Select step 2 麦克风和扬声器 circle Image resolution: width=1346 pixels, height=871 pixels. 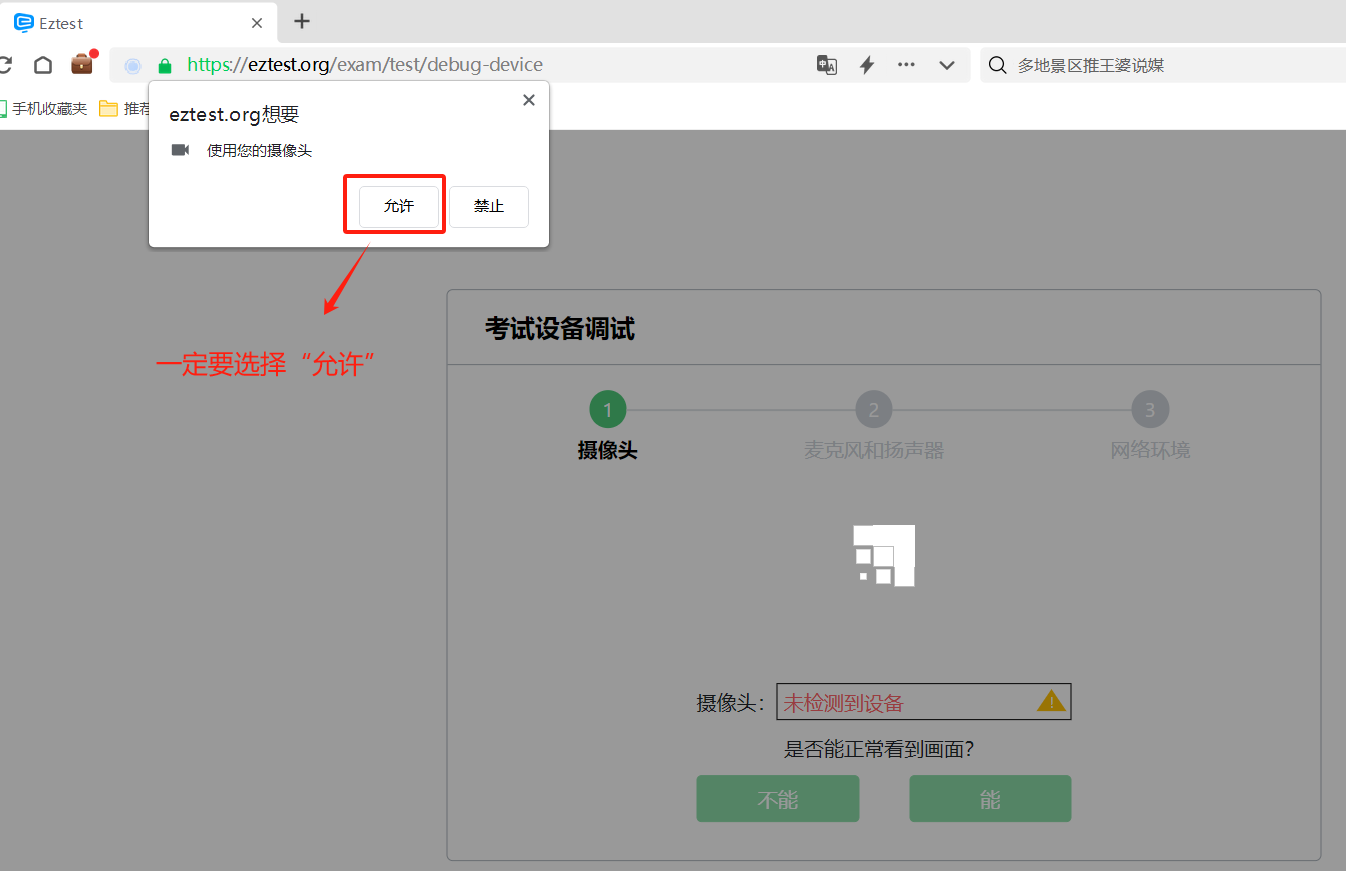tap(873, 409)
